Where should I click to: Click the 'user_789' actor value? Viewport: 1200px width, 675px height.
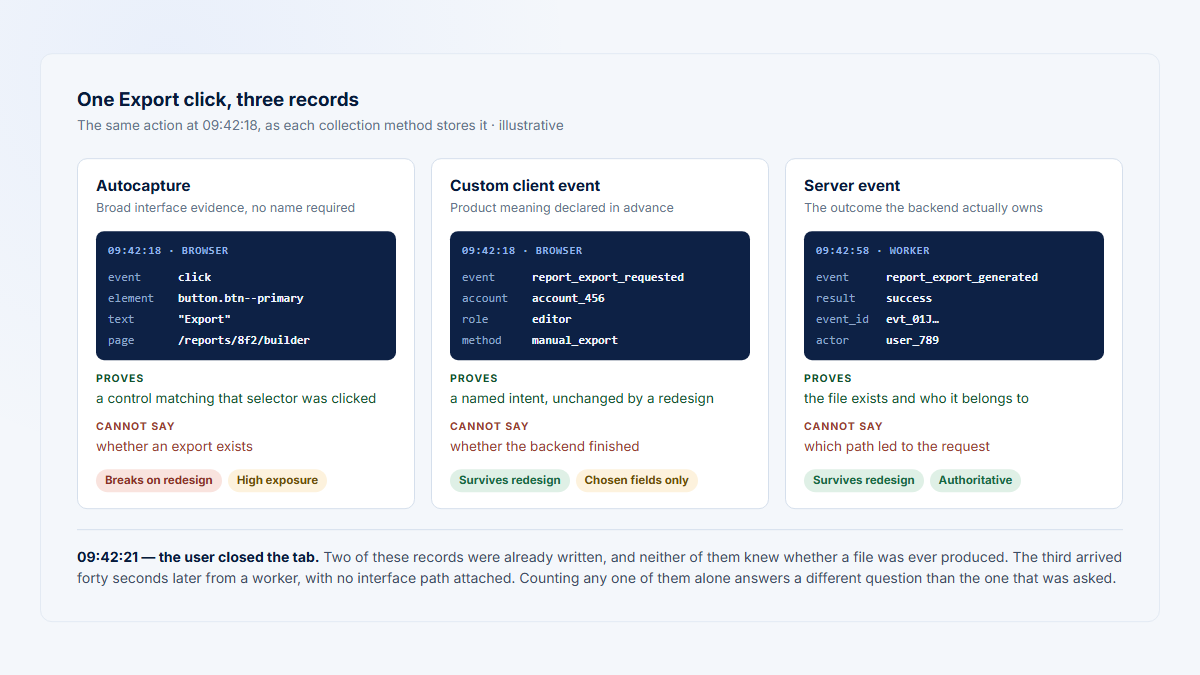(x=912, y=340)
